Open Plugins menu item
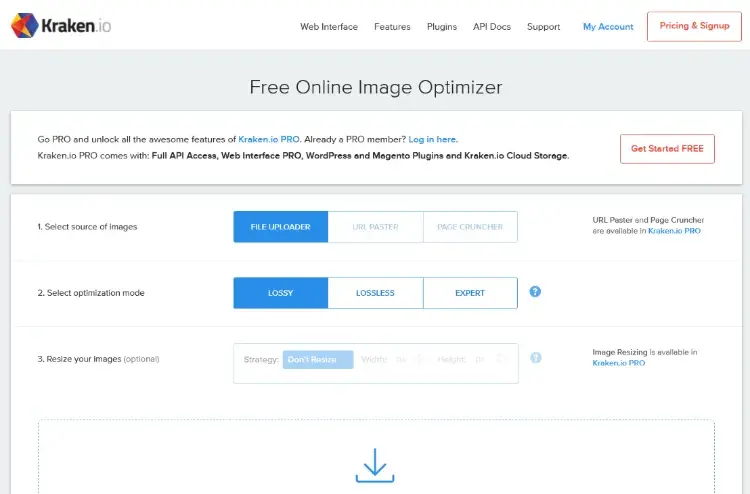This screenshot has width=750, height=494. (441, 27)
